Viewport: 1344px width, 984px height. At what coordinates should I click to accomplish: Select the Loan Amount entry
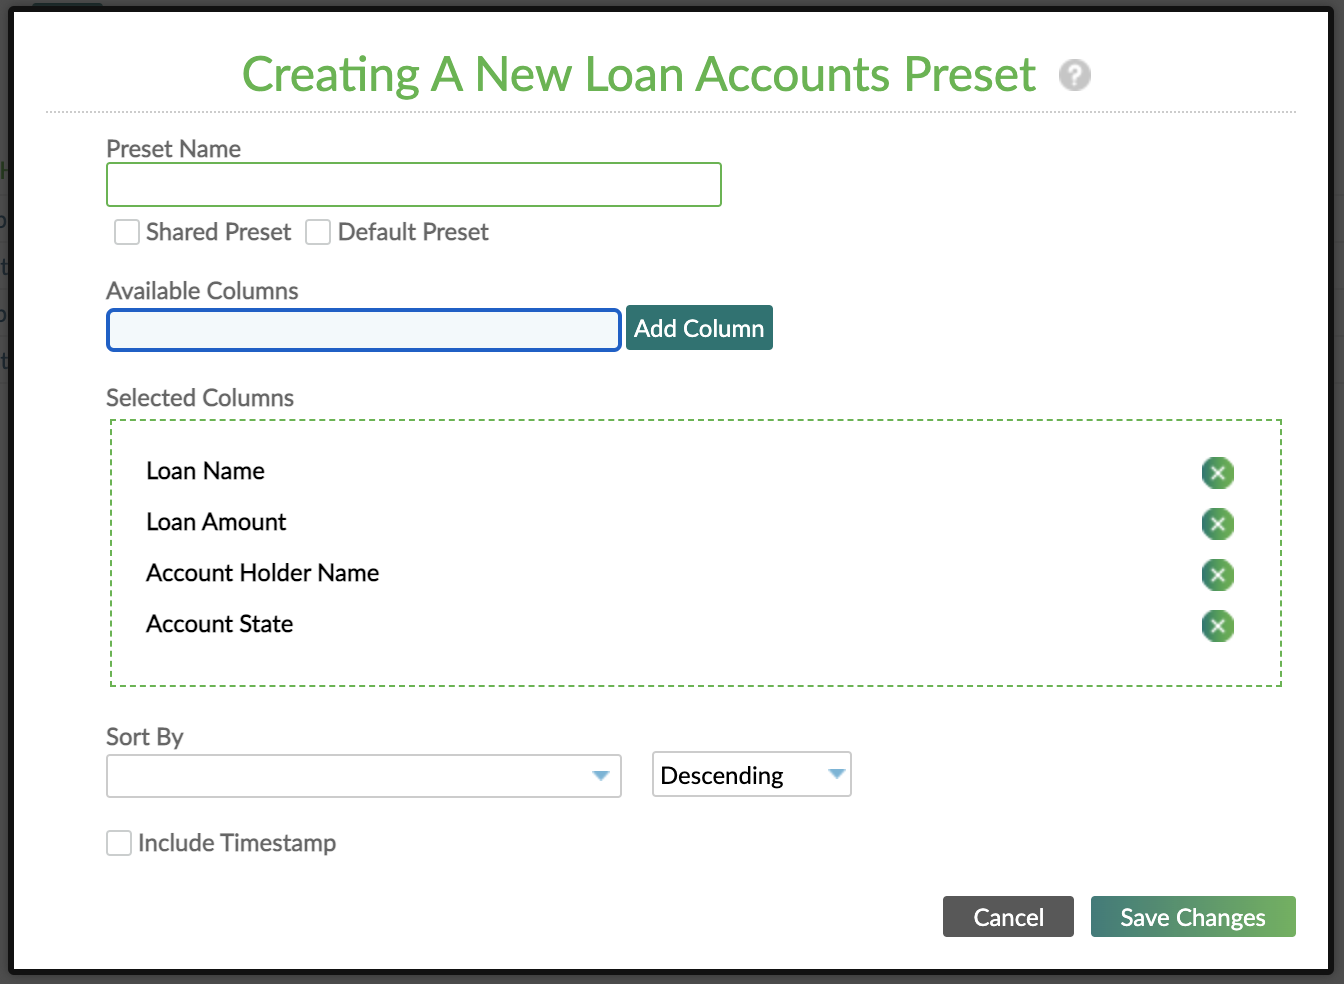pos(216,522)
